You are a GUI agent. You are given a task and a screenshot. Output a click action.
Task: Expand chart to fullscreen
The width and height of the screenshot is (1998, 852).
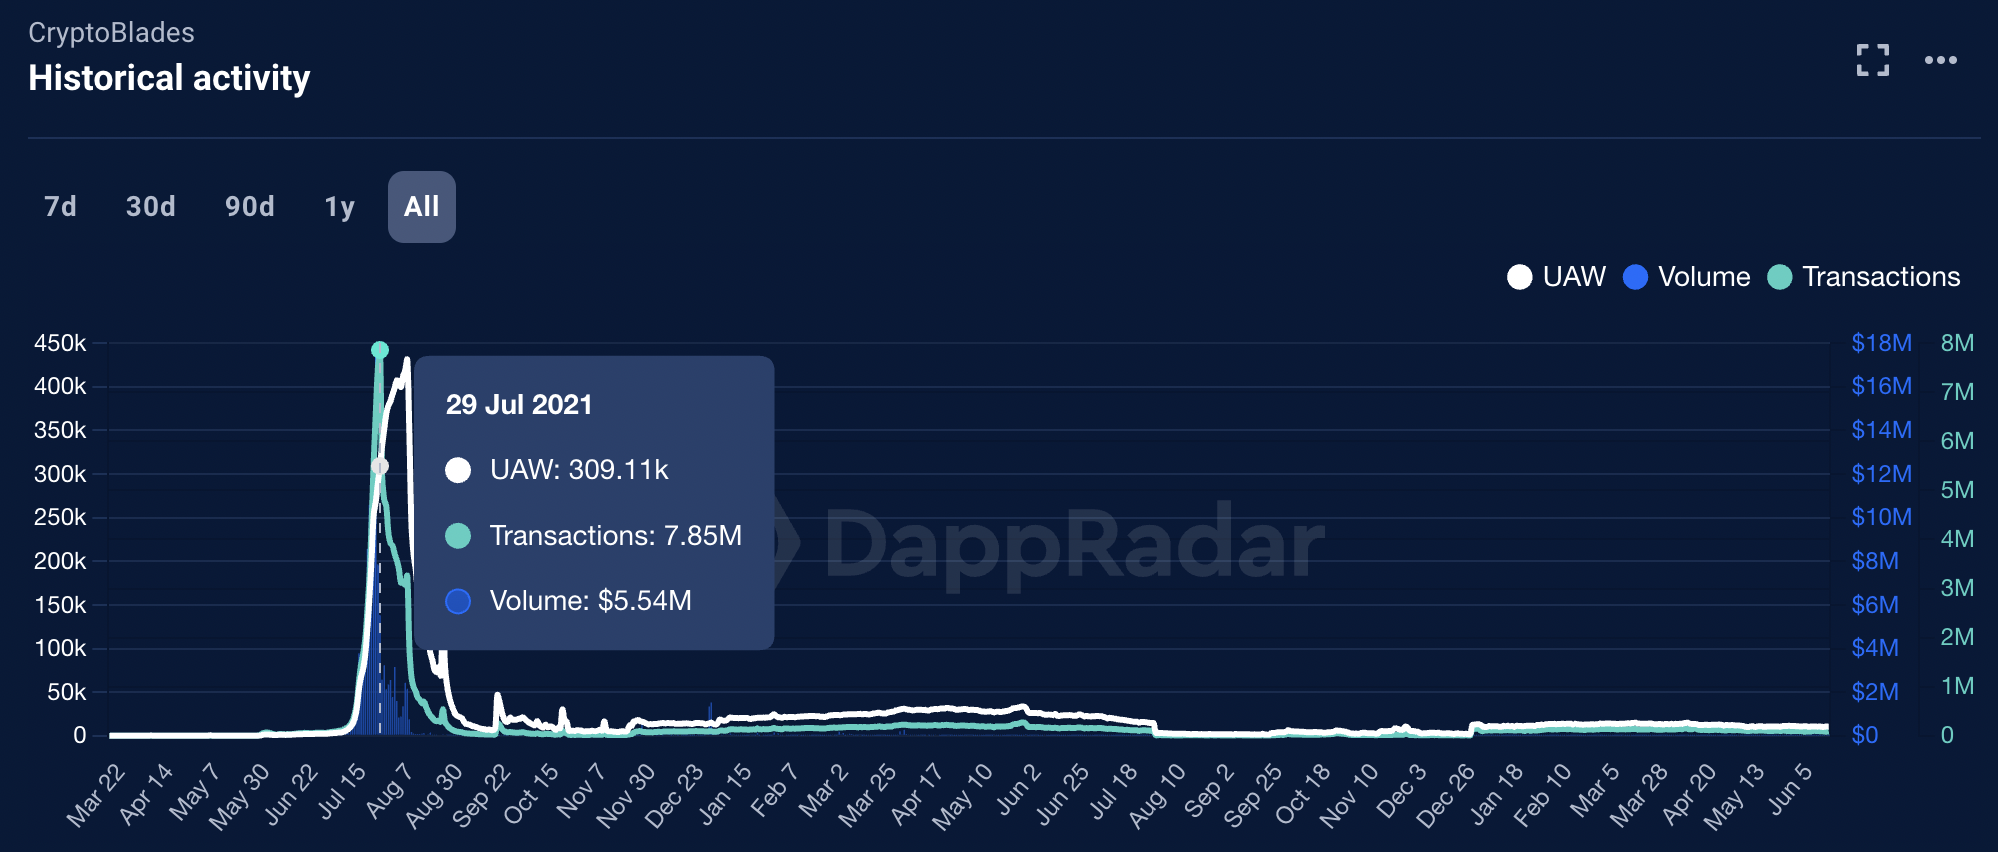coord(1872,60)
